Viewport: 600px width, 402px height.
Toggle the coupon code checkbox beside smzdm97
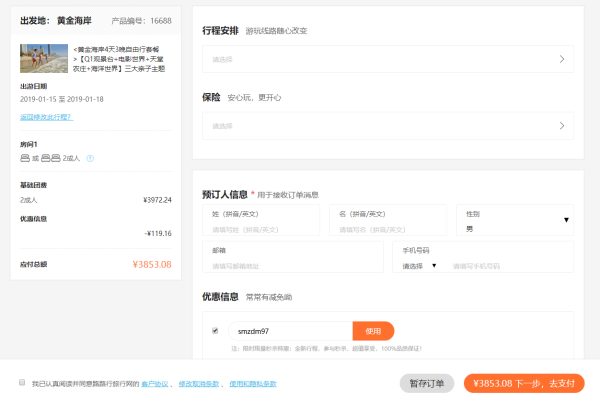(x=215, y=330)
